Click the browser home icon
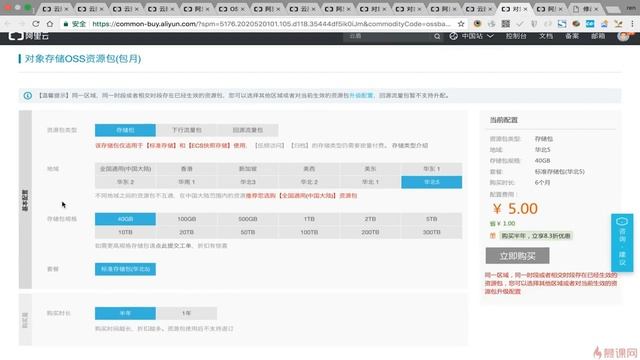640x360 pixels. coord(50,24)
